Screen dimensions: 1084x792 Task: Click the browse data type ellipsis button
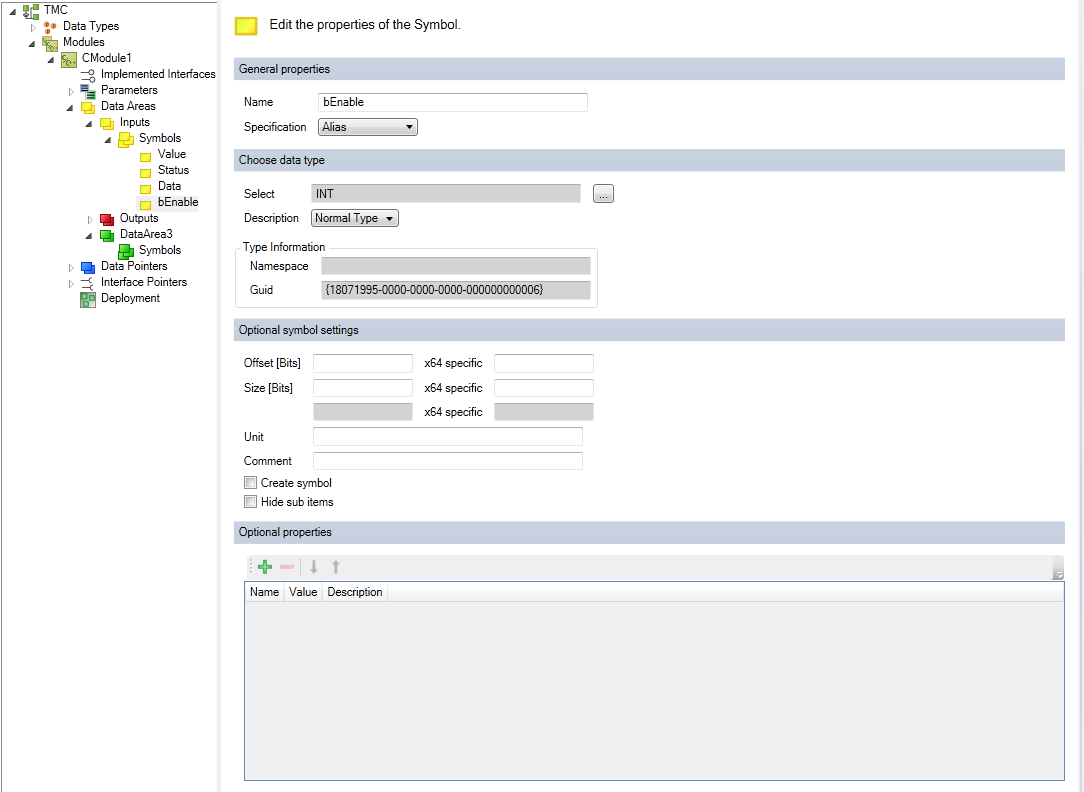coord(604,194)
